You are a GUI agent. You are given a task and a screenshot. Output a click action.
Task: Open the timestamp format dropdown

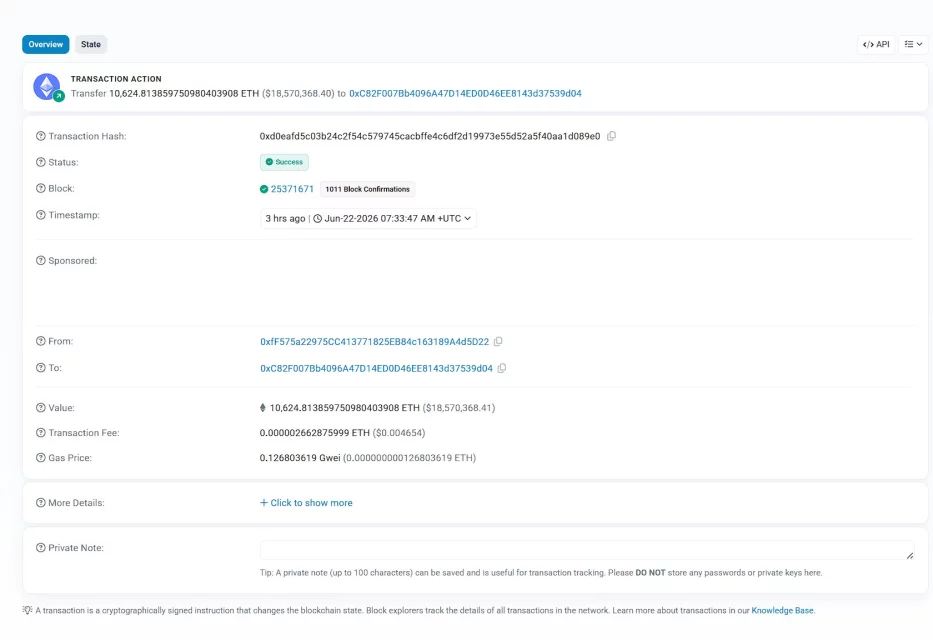368,218
